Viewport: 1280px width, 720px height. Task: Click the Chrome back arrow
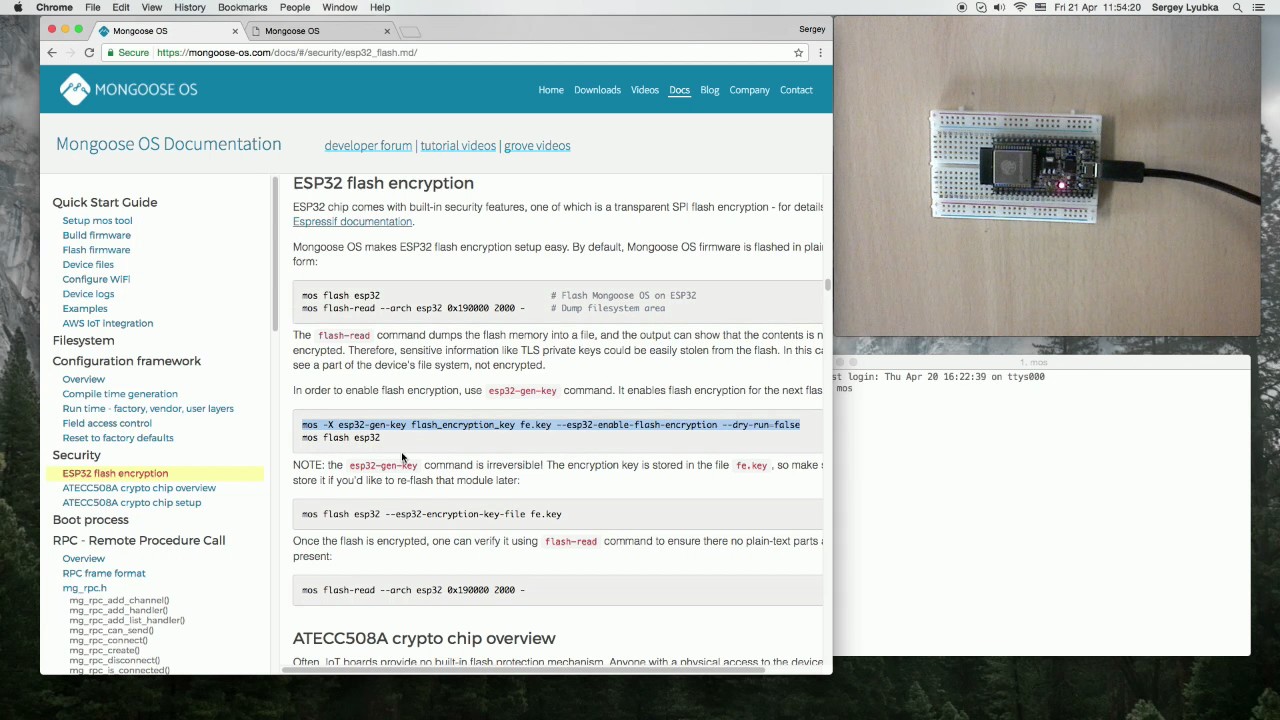[x=52, y=53]
